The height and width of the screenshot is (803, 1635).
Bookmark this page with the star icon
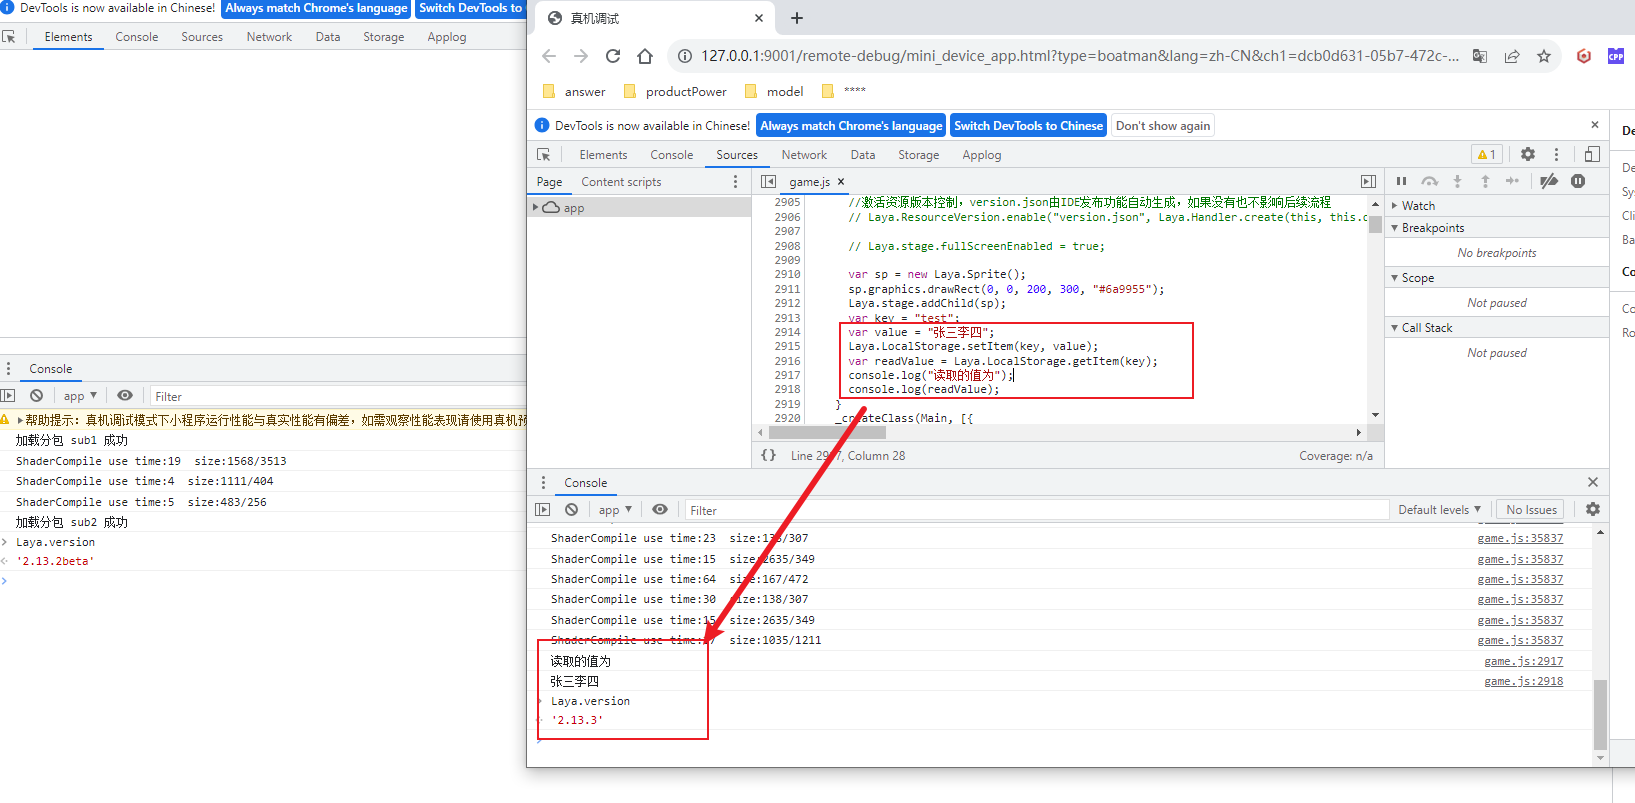[x=1544, y=56]
